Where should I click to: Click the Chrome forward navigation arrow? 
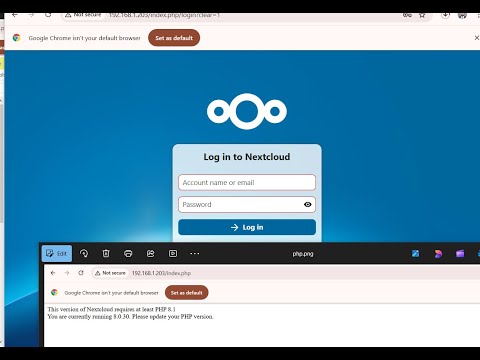click(31, 15)
